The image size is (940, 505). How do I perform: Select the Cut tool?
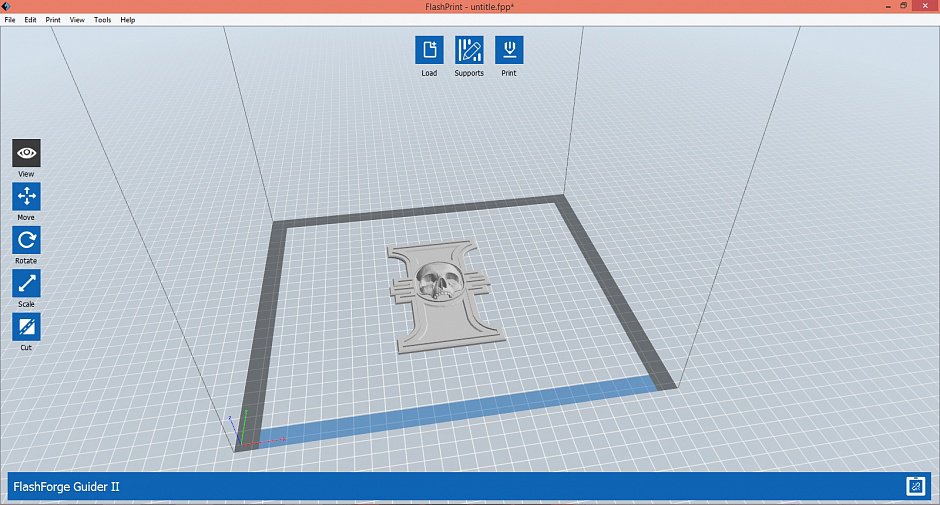click(26, 326)
